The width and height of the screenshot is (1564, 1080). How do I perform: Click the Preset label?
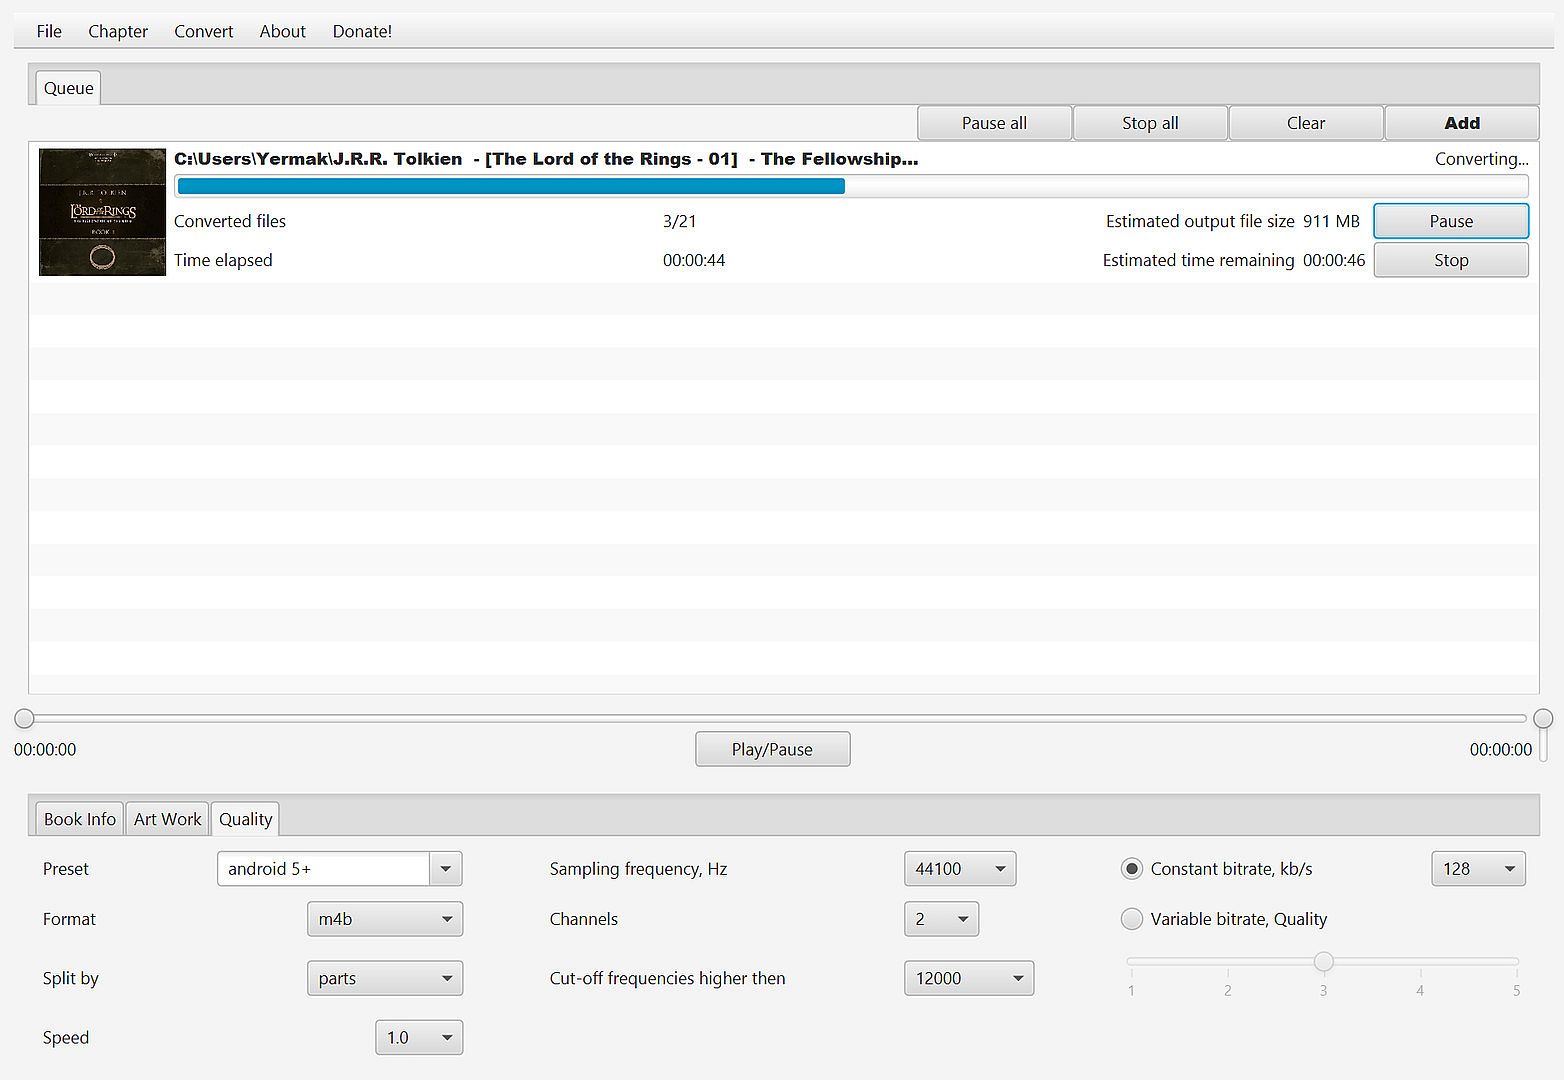click(66, 869)
